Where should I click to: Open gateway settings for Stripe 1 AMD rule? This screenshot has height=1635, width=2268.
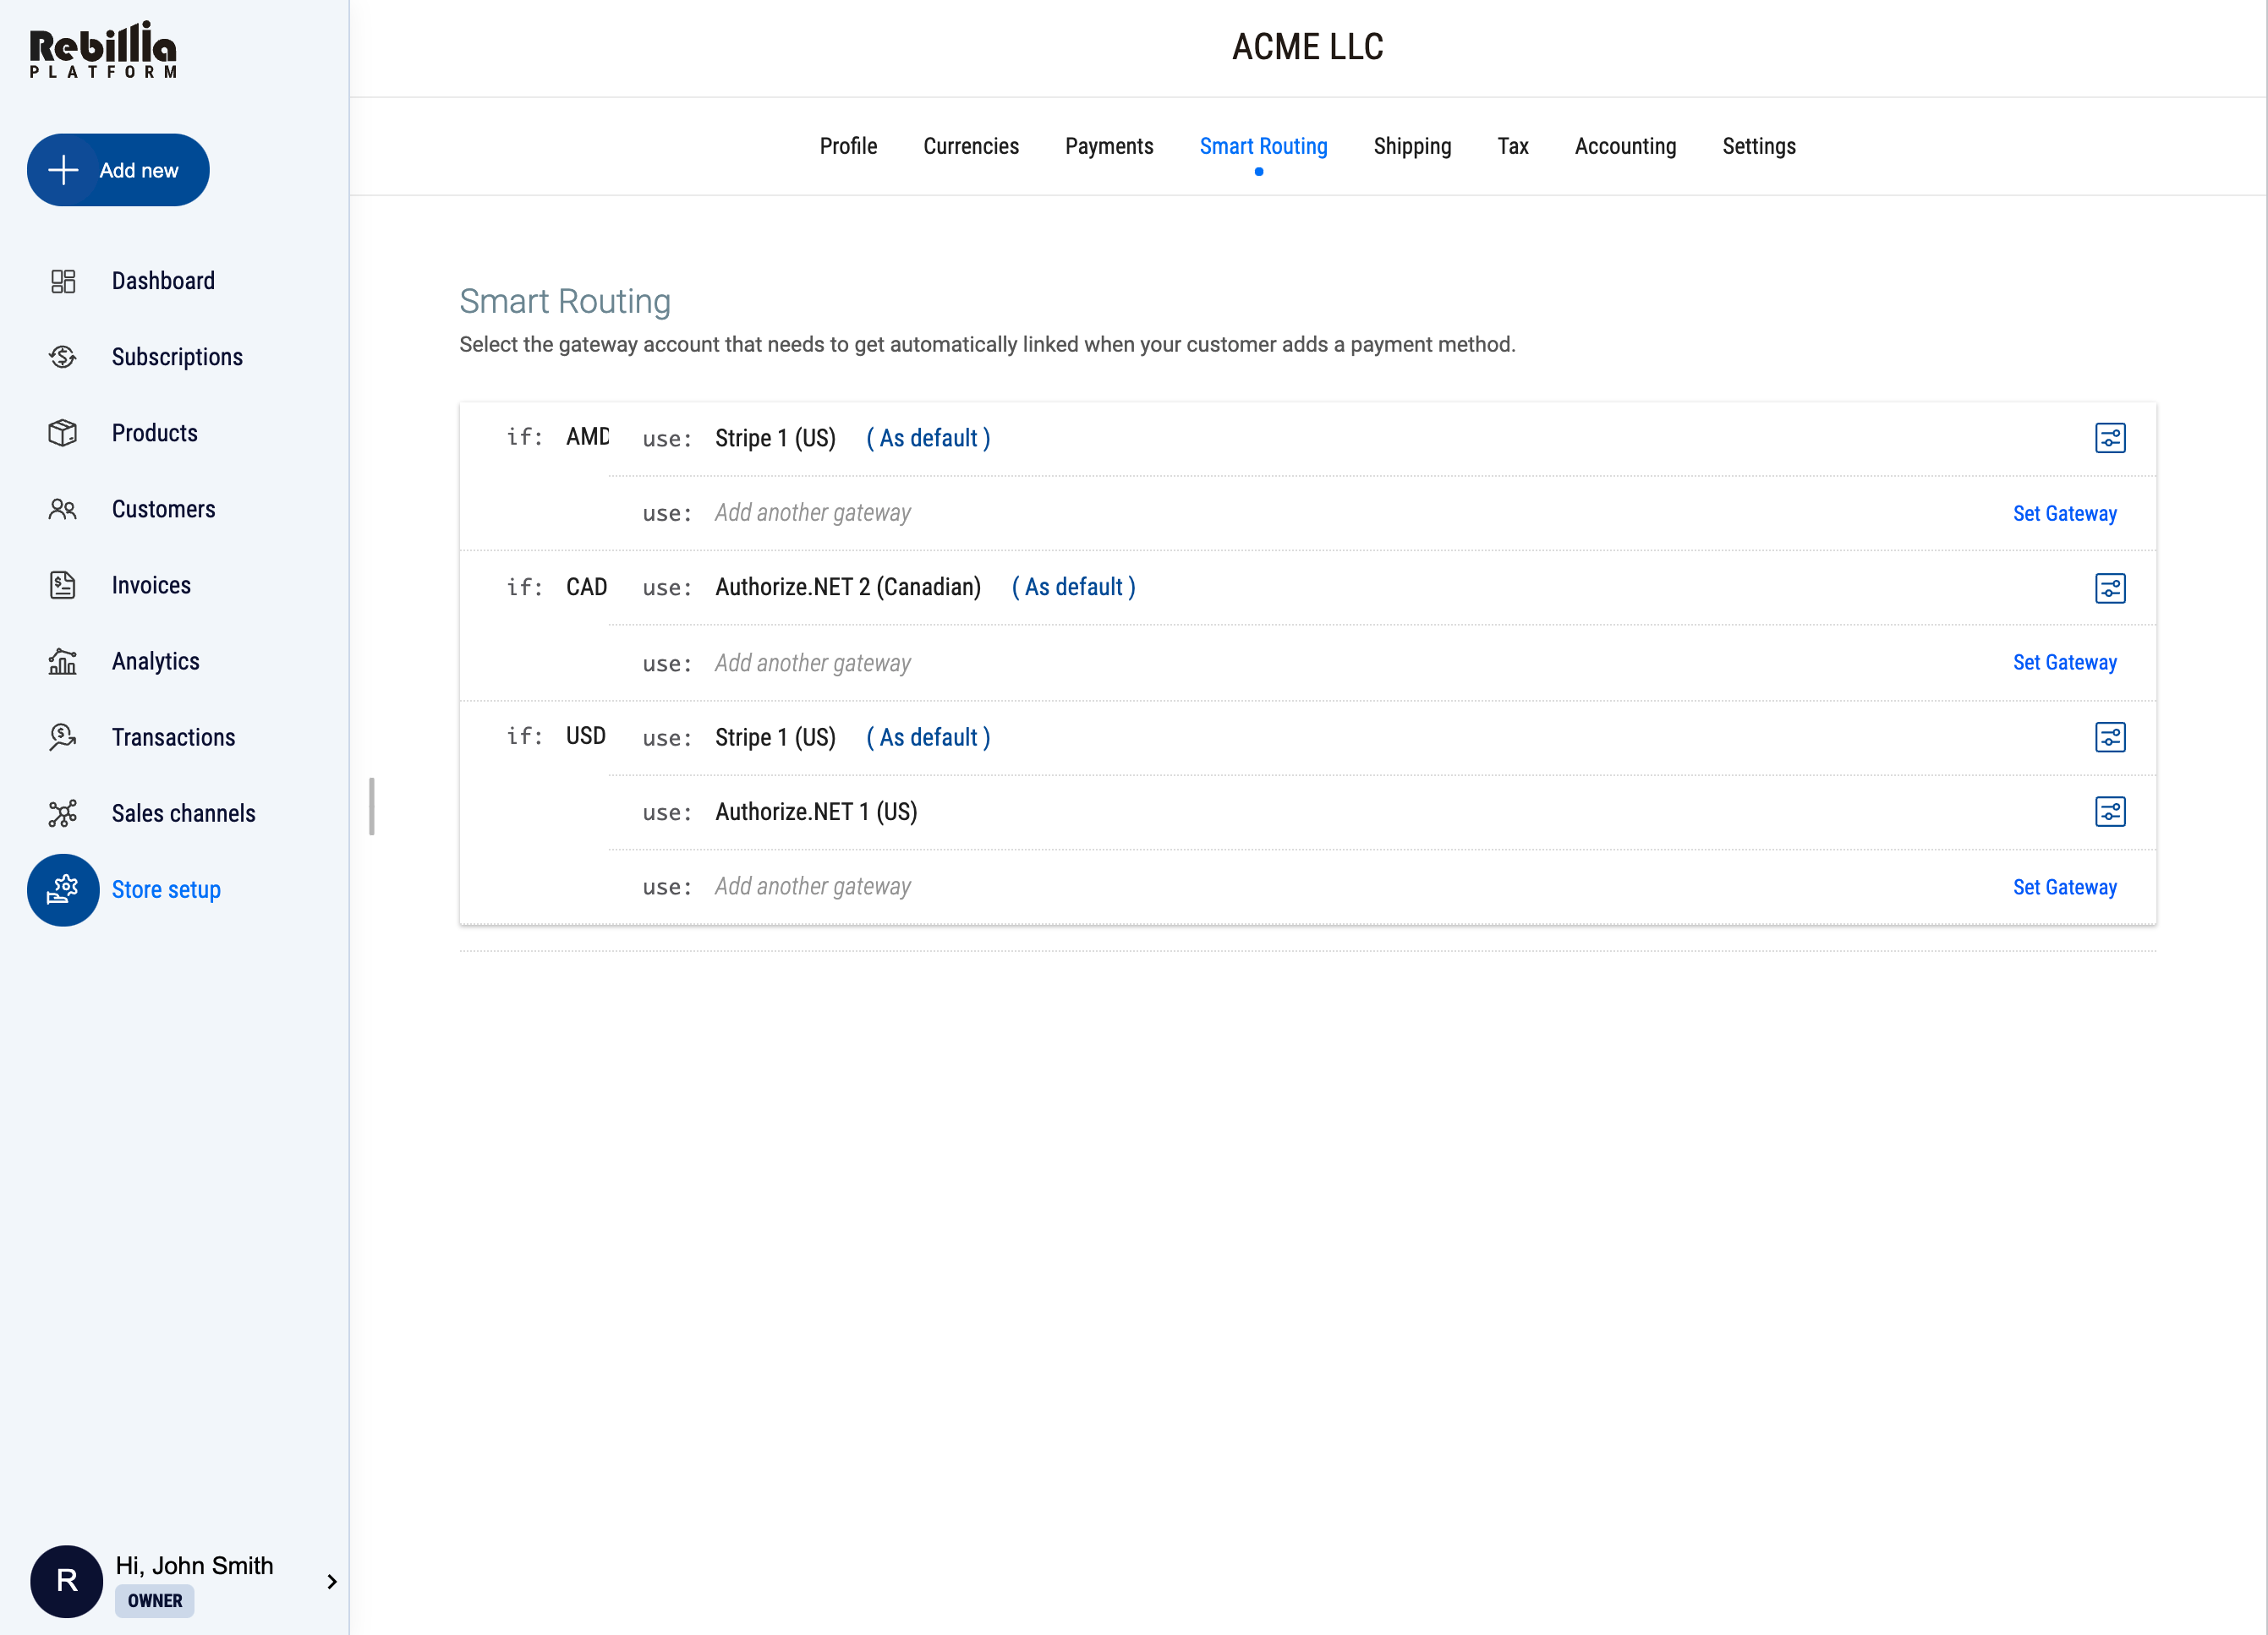pos(2110,438)
